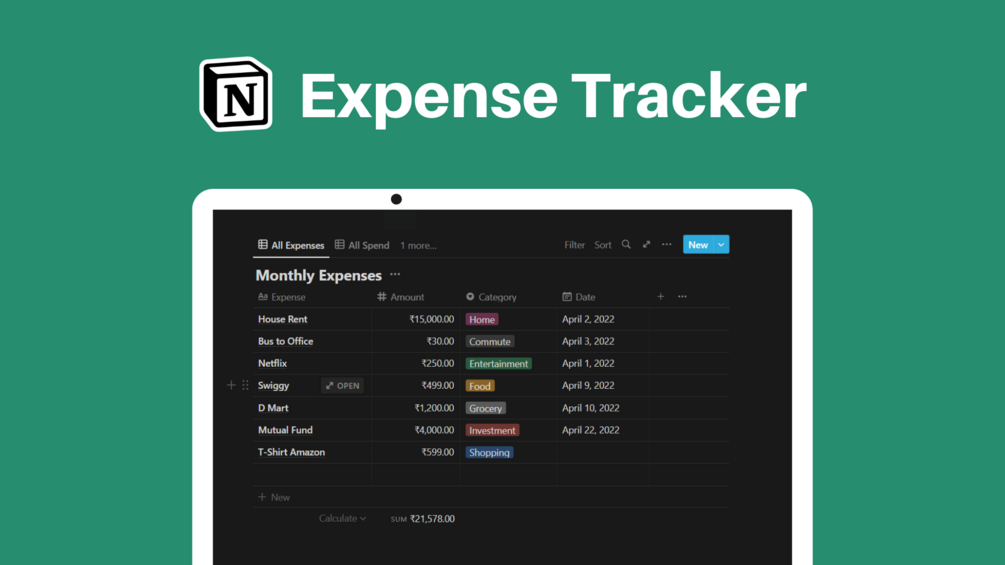Click the Notion logo icon
The image size is (1005, 565).
coord(236,94)
